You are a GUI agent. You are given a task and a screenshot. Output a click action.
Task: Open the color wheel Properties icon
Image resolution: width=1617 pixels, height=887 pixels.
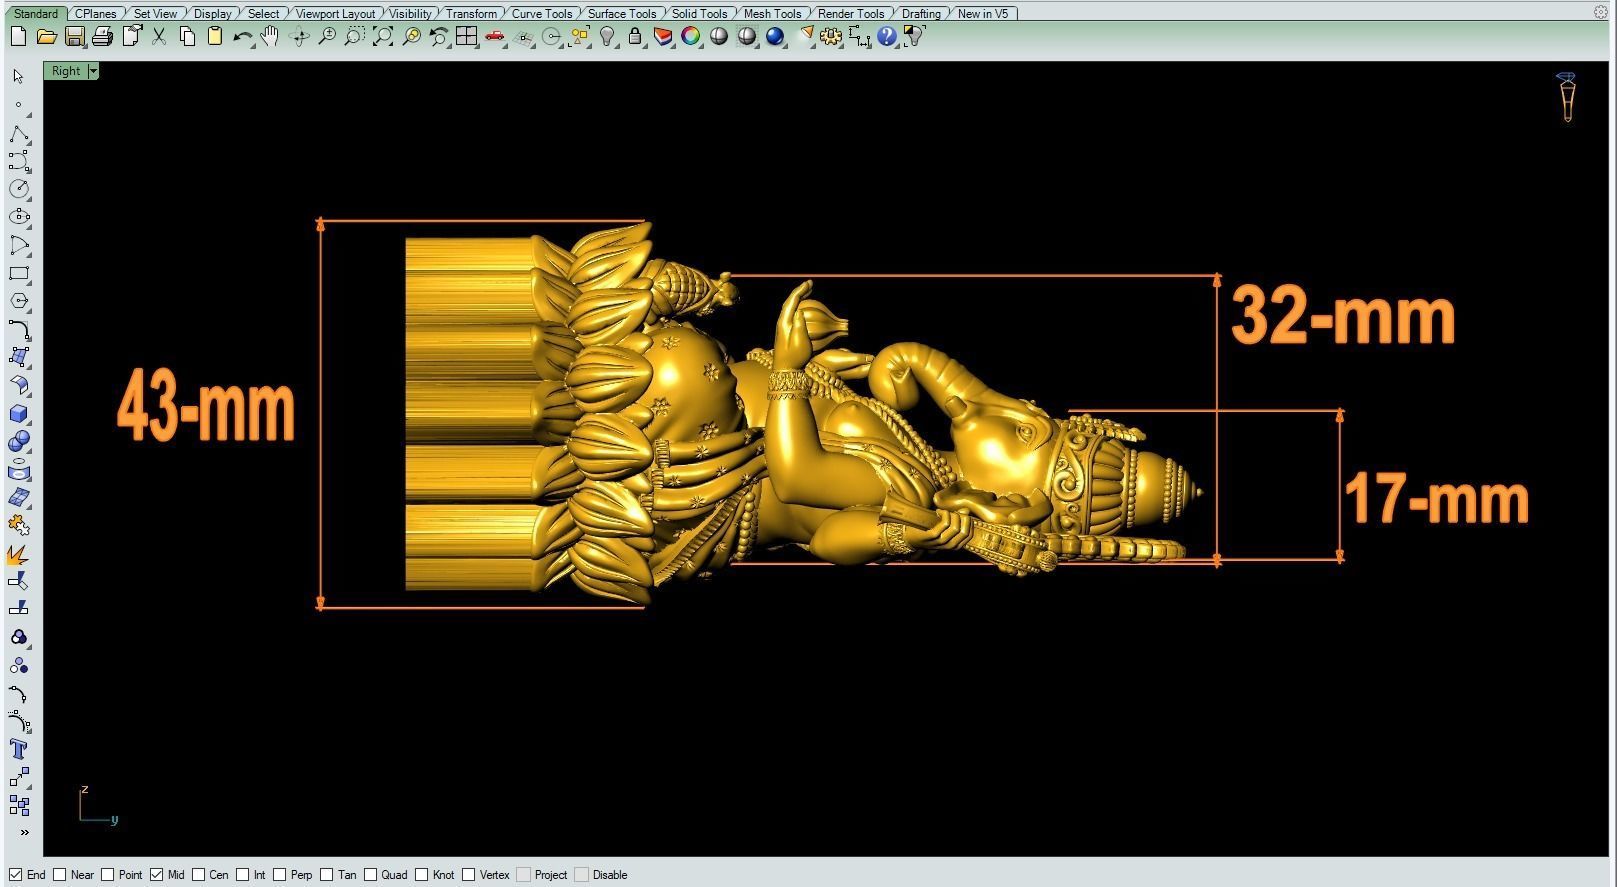[690, 37]
